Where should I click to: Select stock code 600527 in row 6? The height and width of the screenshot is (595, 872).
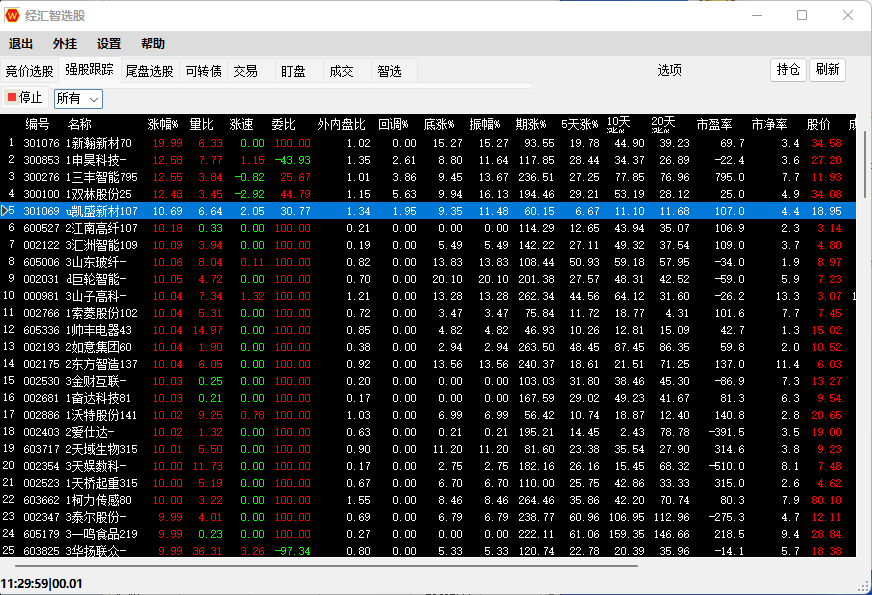41,228
